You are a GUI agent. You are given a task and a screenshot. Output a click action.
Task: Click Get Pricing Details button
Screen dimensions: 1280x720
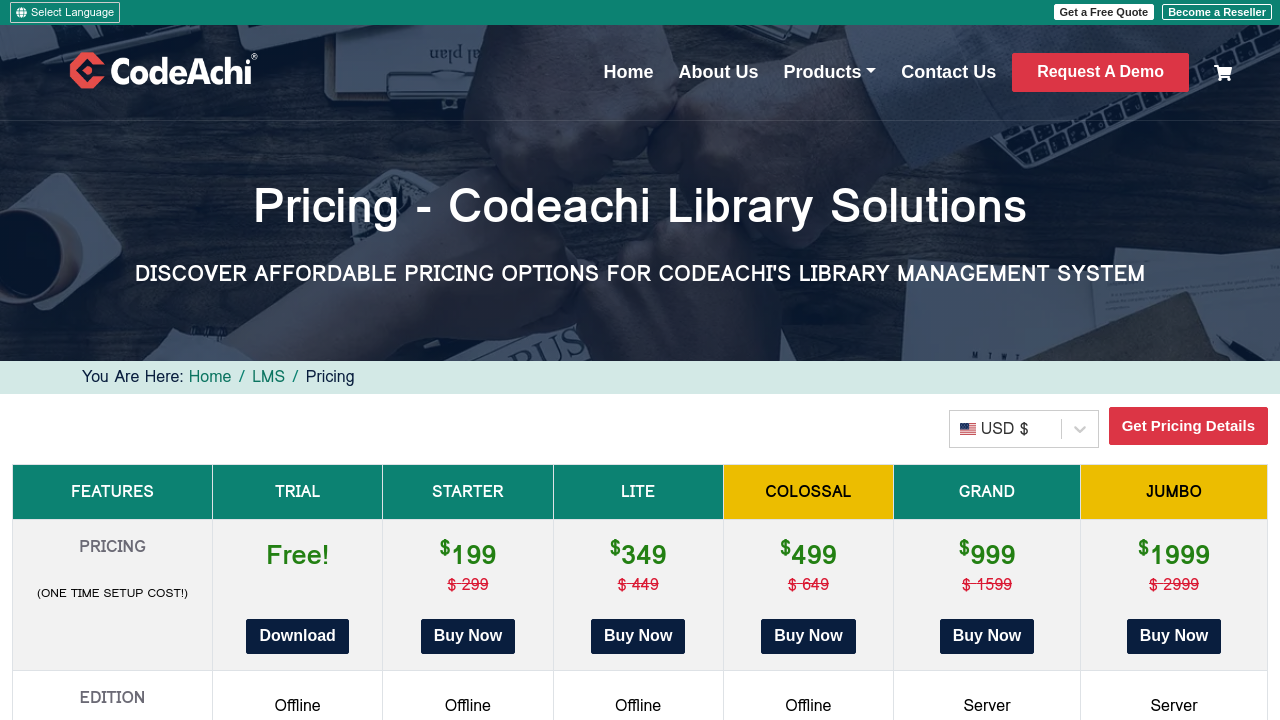pos(1188,426)
